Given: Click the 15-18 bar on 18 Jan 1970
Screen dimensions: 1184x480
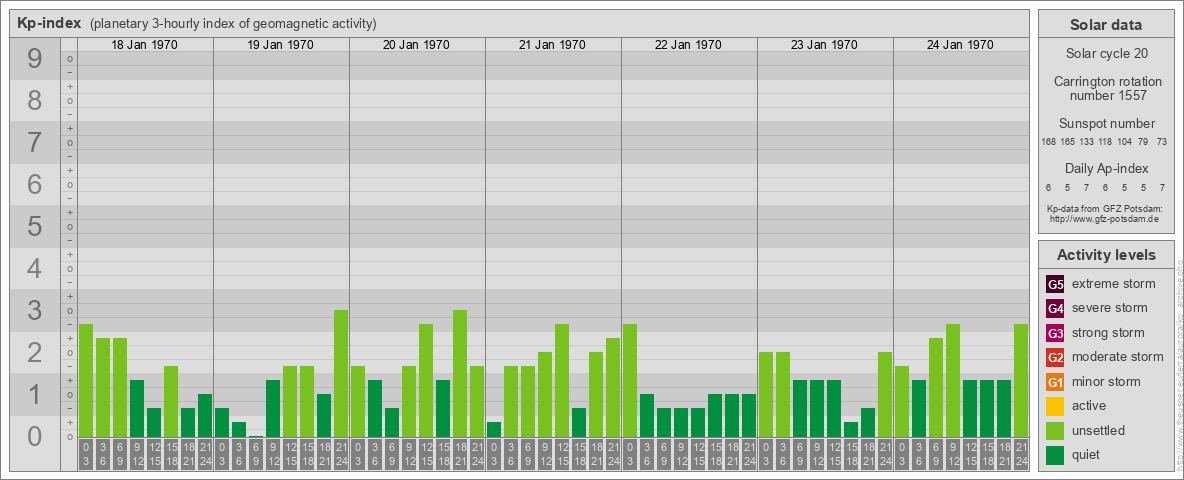Looking at the screenshot, I should coord(171,401).
